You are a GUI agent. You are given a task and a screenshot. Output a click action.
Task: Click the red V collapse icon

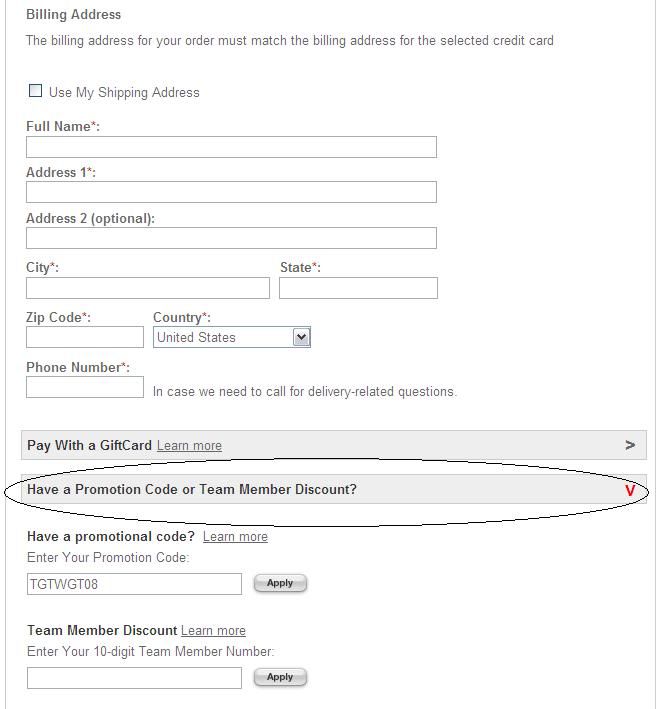pos(630,490)
